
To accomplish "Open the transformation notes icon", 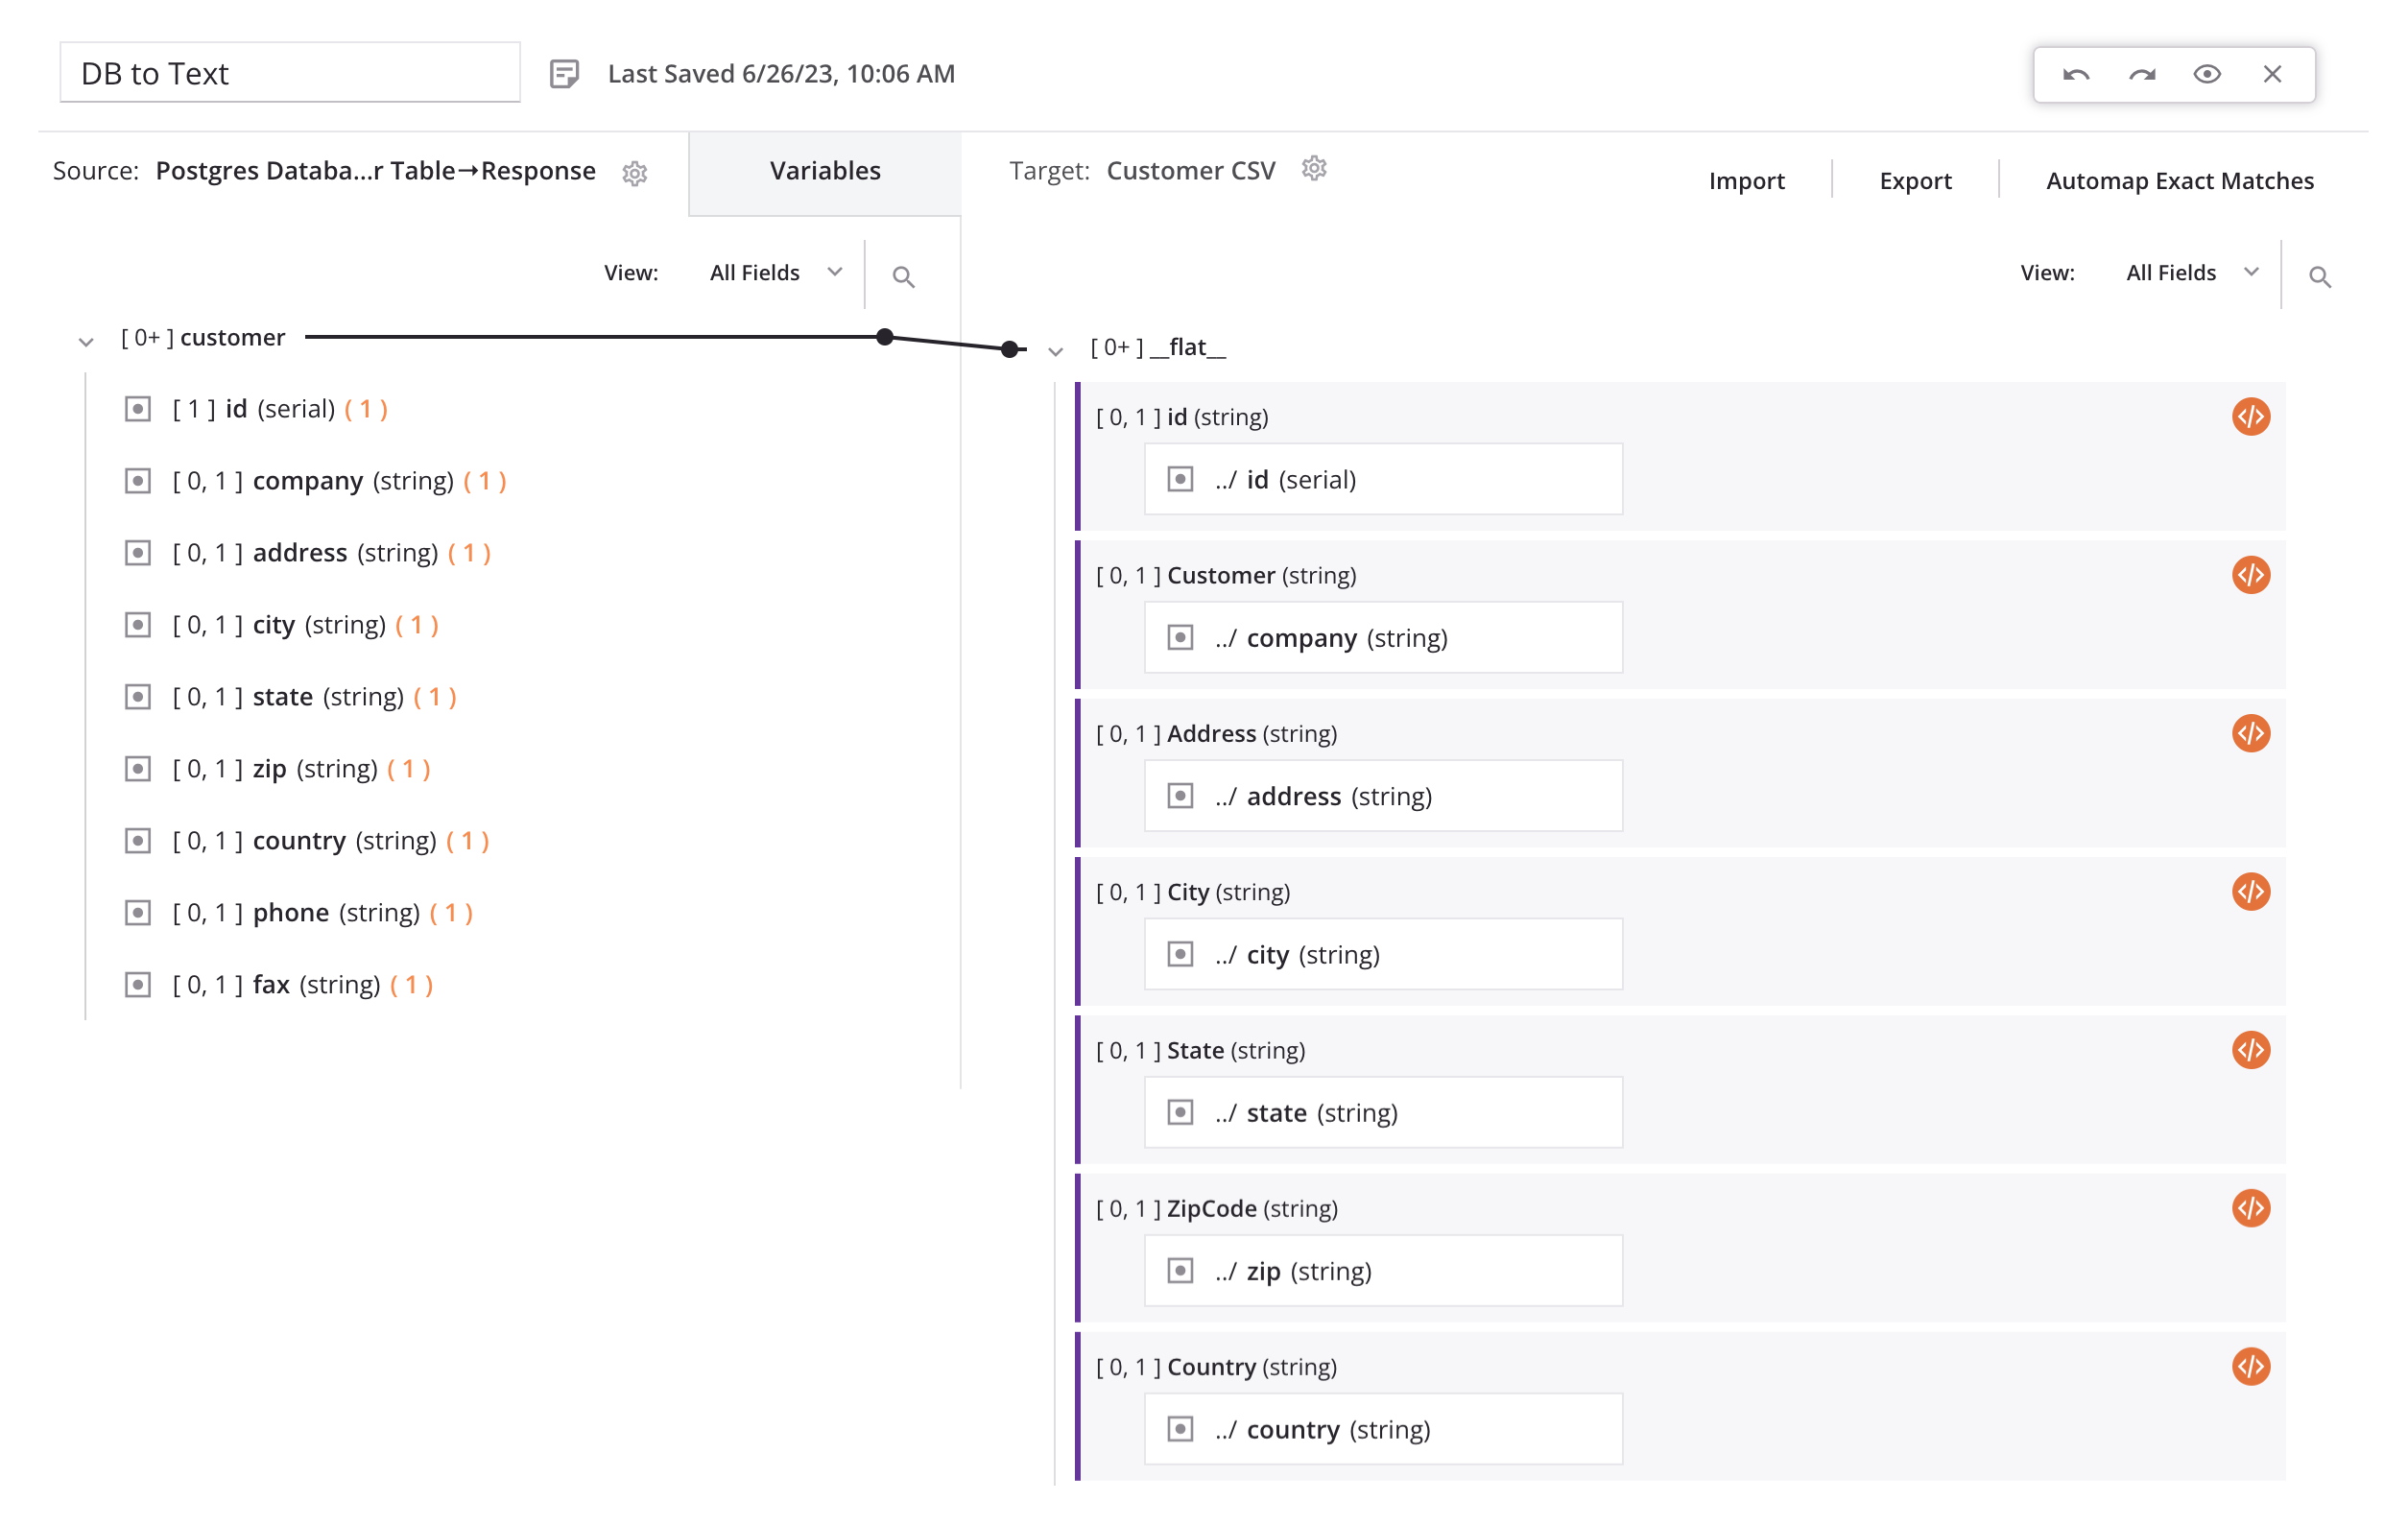I will tap(564, 74).
